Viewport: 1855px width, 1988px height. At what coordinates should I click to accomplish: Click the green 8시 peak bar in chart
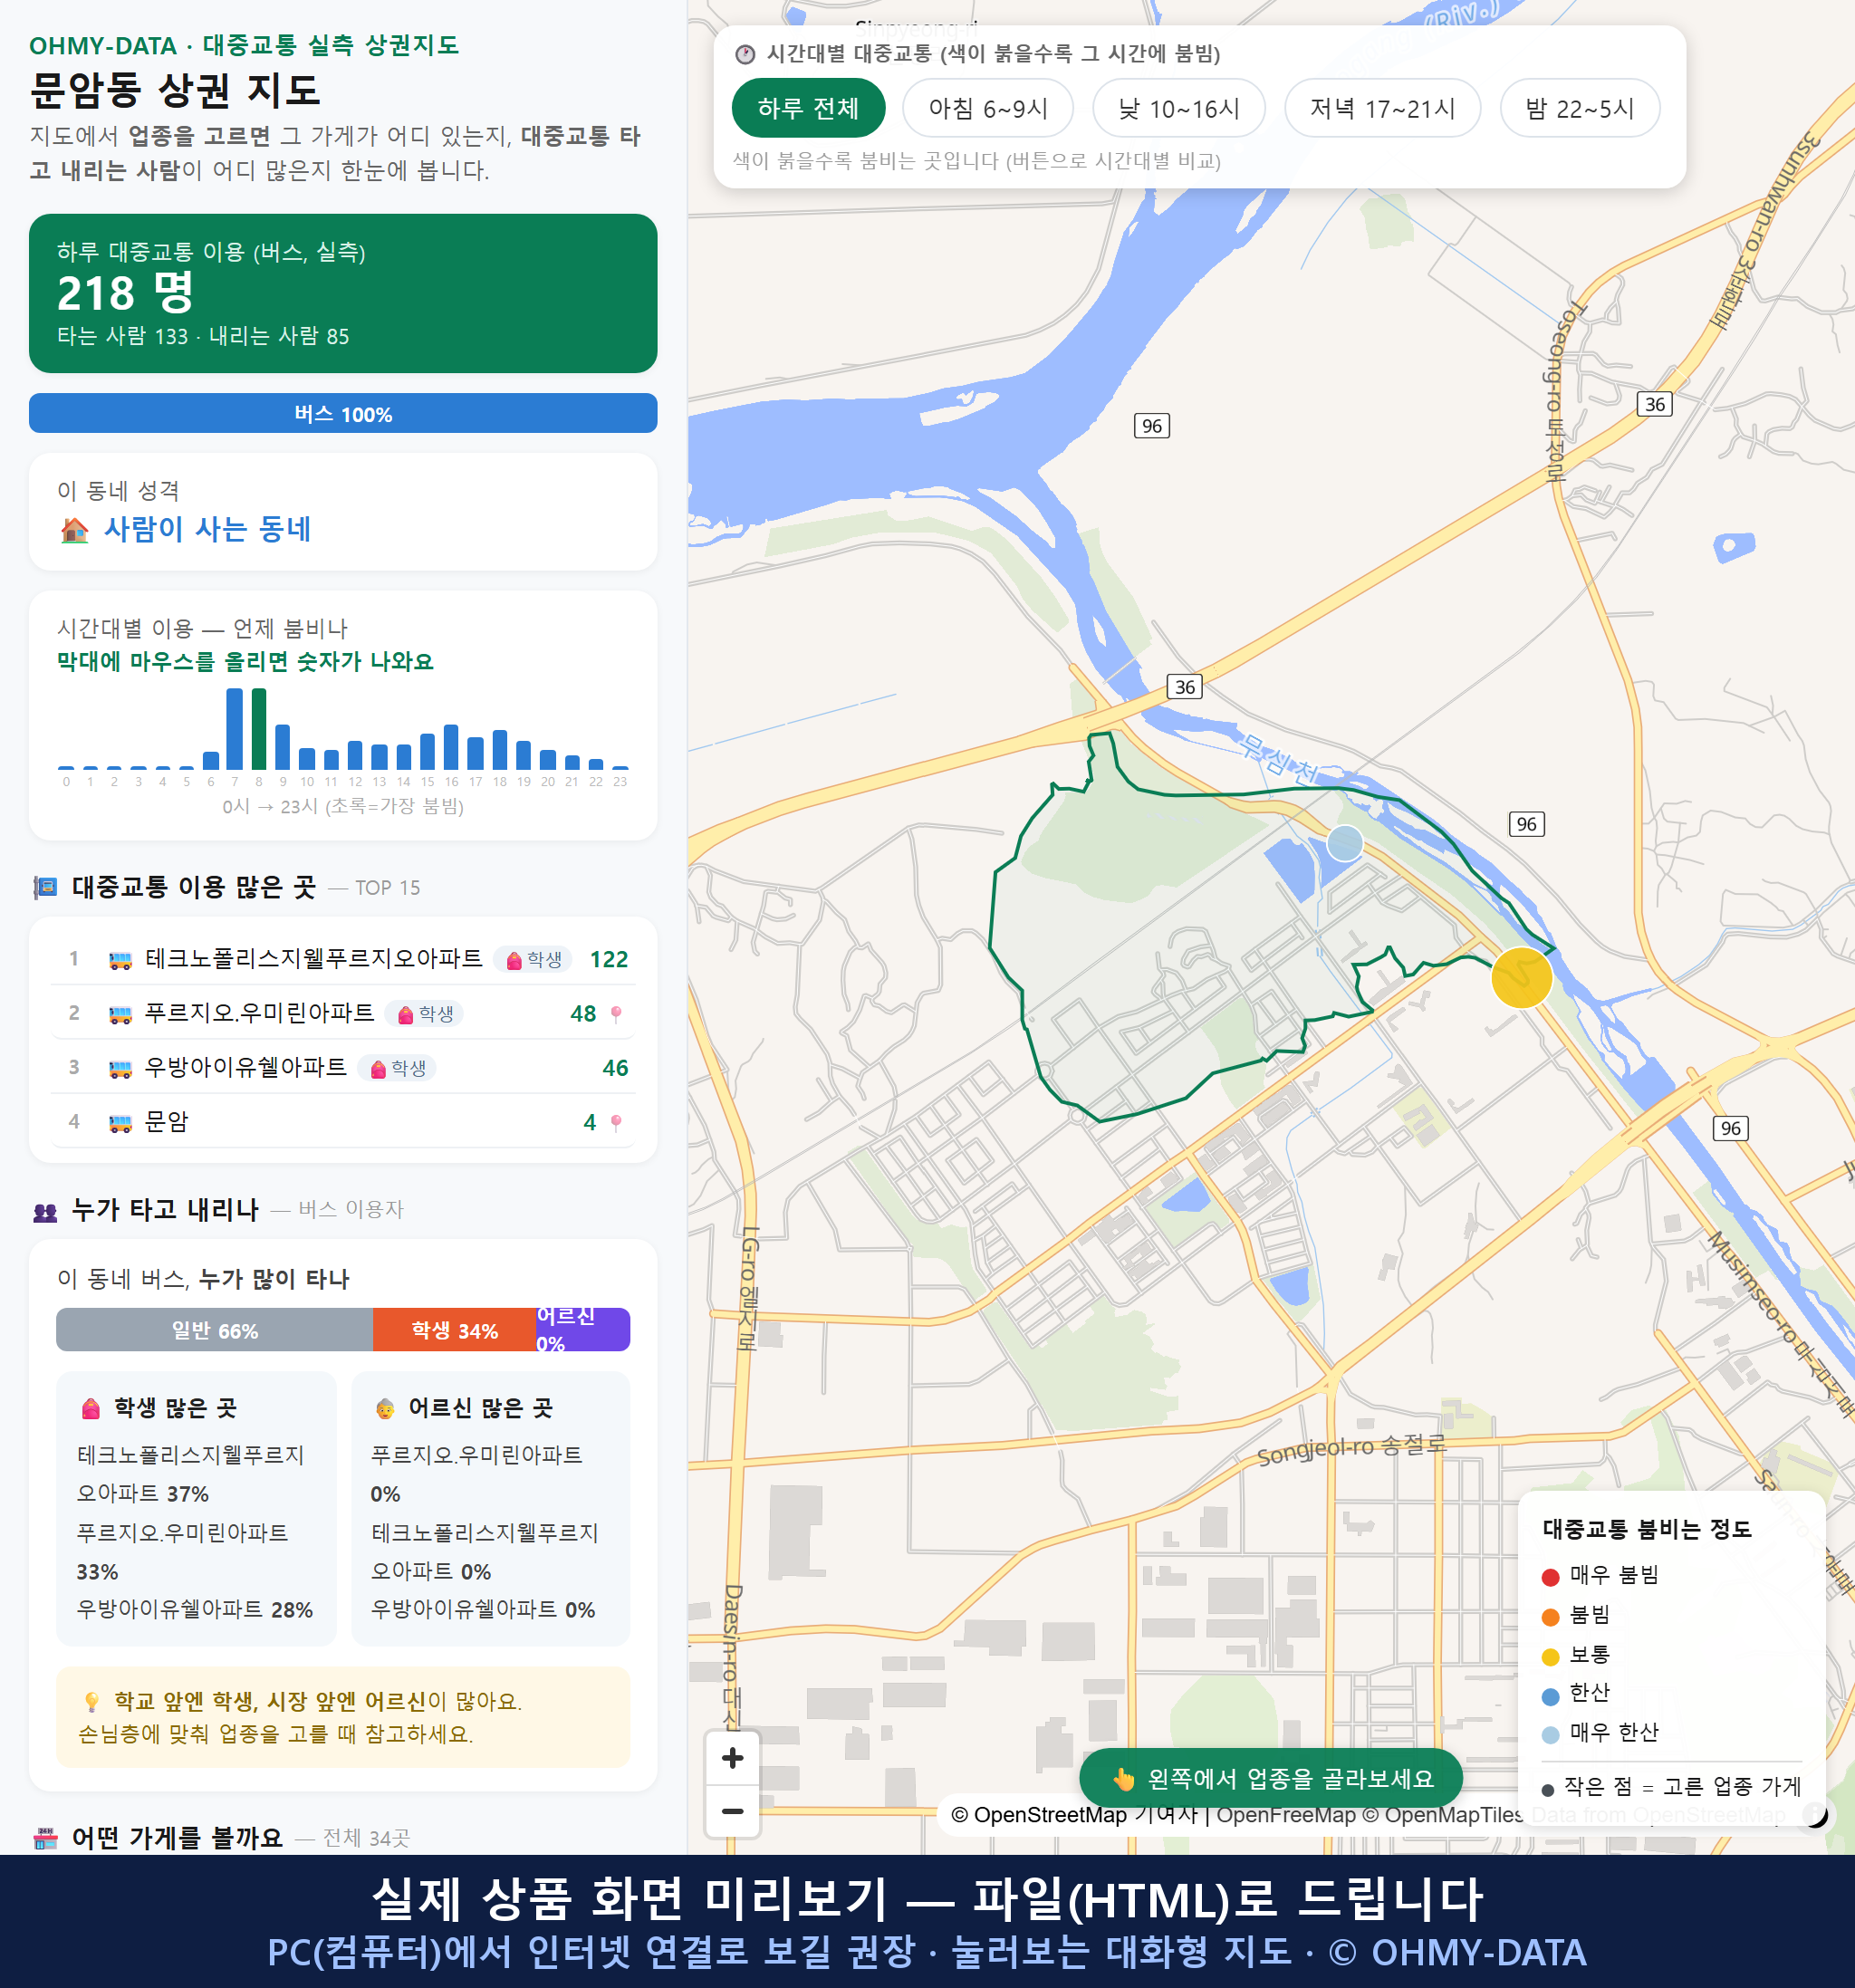pos(259,729)
